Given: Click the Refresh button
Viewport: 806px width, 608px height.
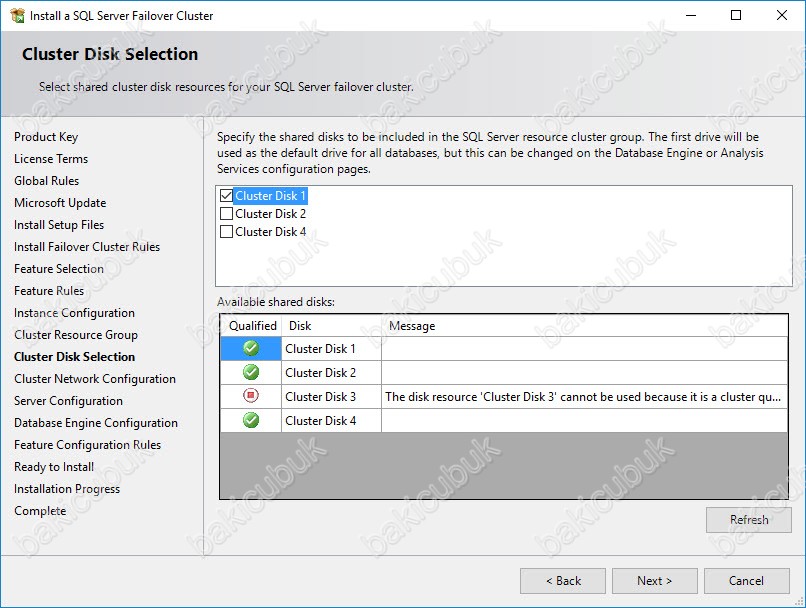Looking at the screenshot, I should click(748, 520).
